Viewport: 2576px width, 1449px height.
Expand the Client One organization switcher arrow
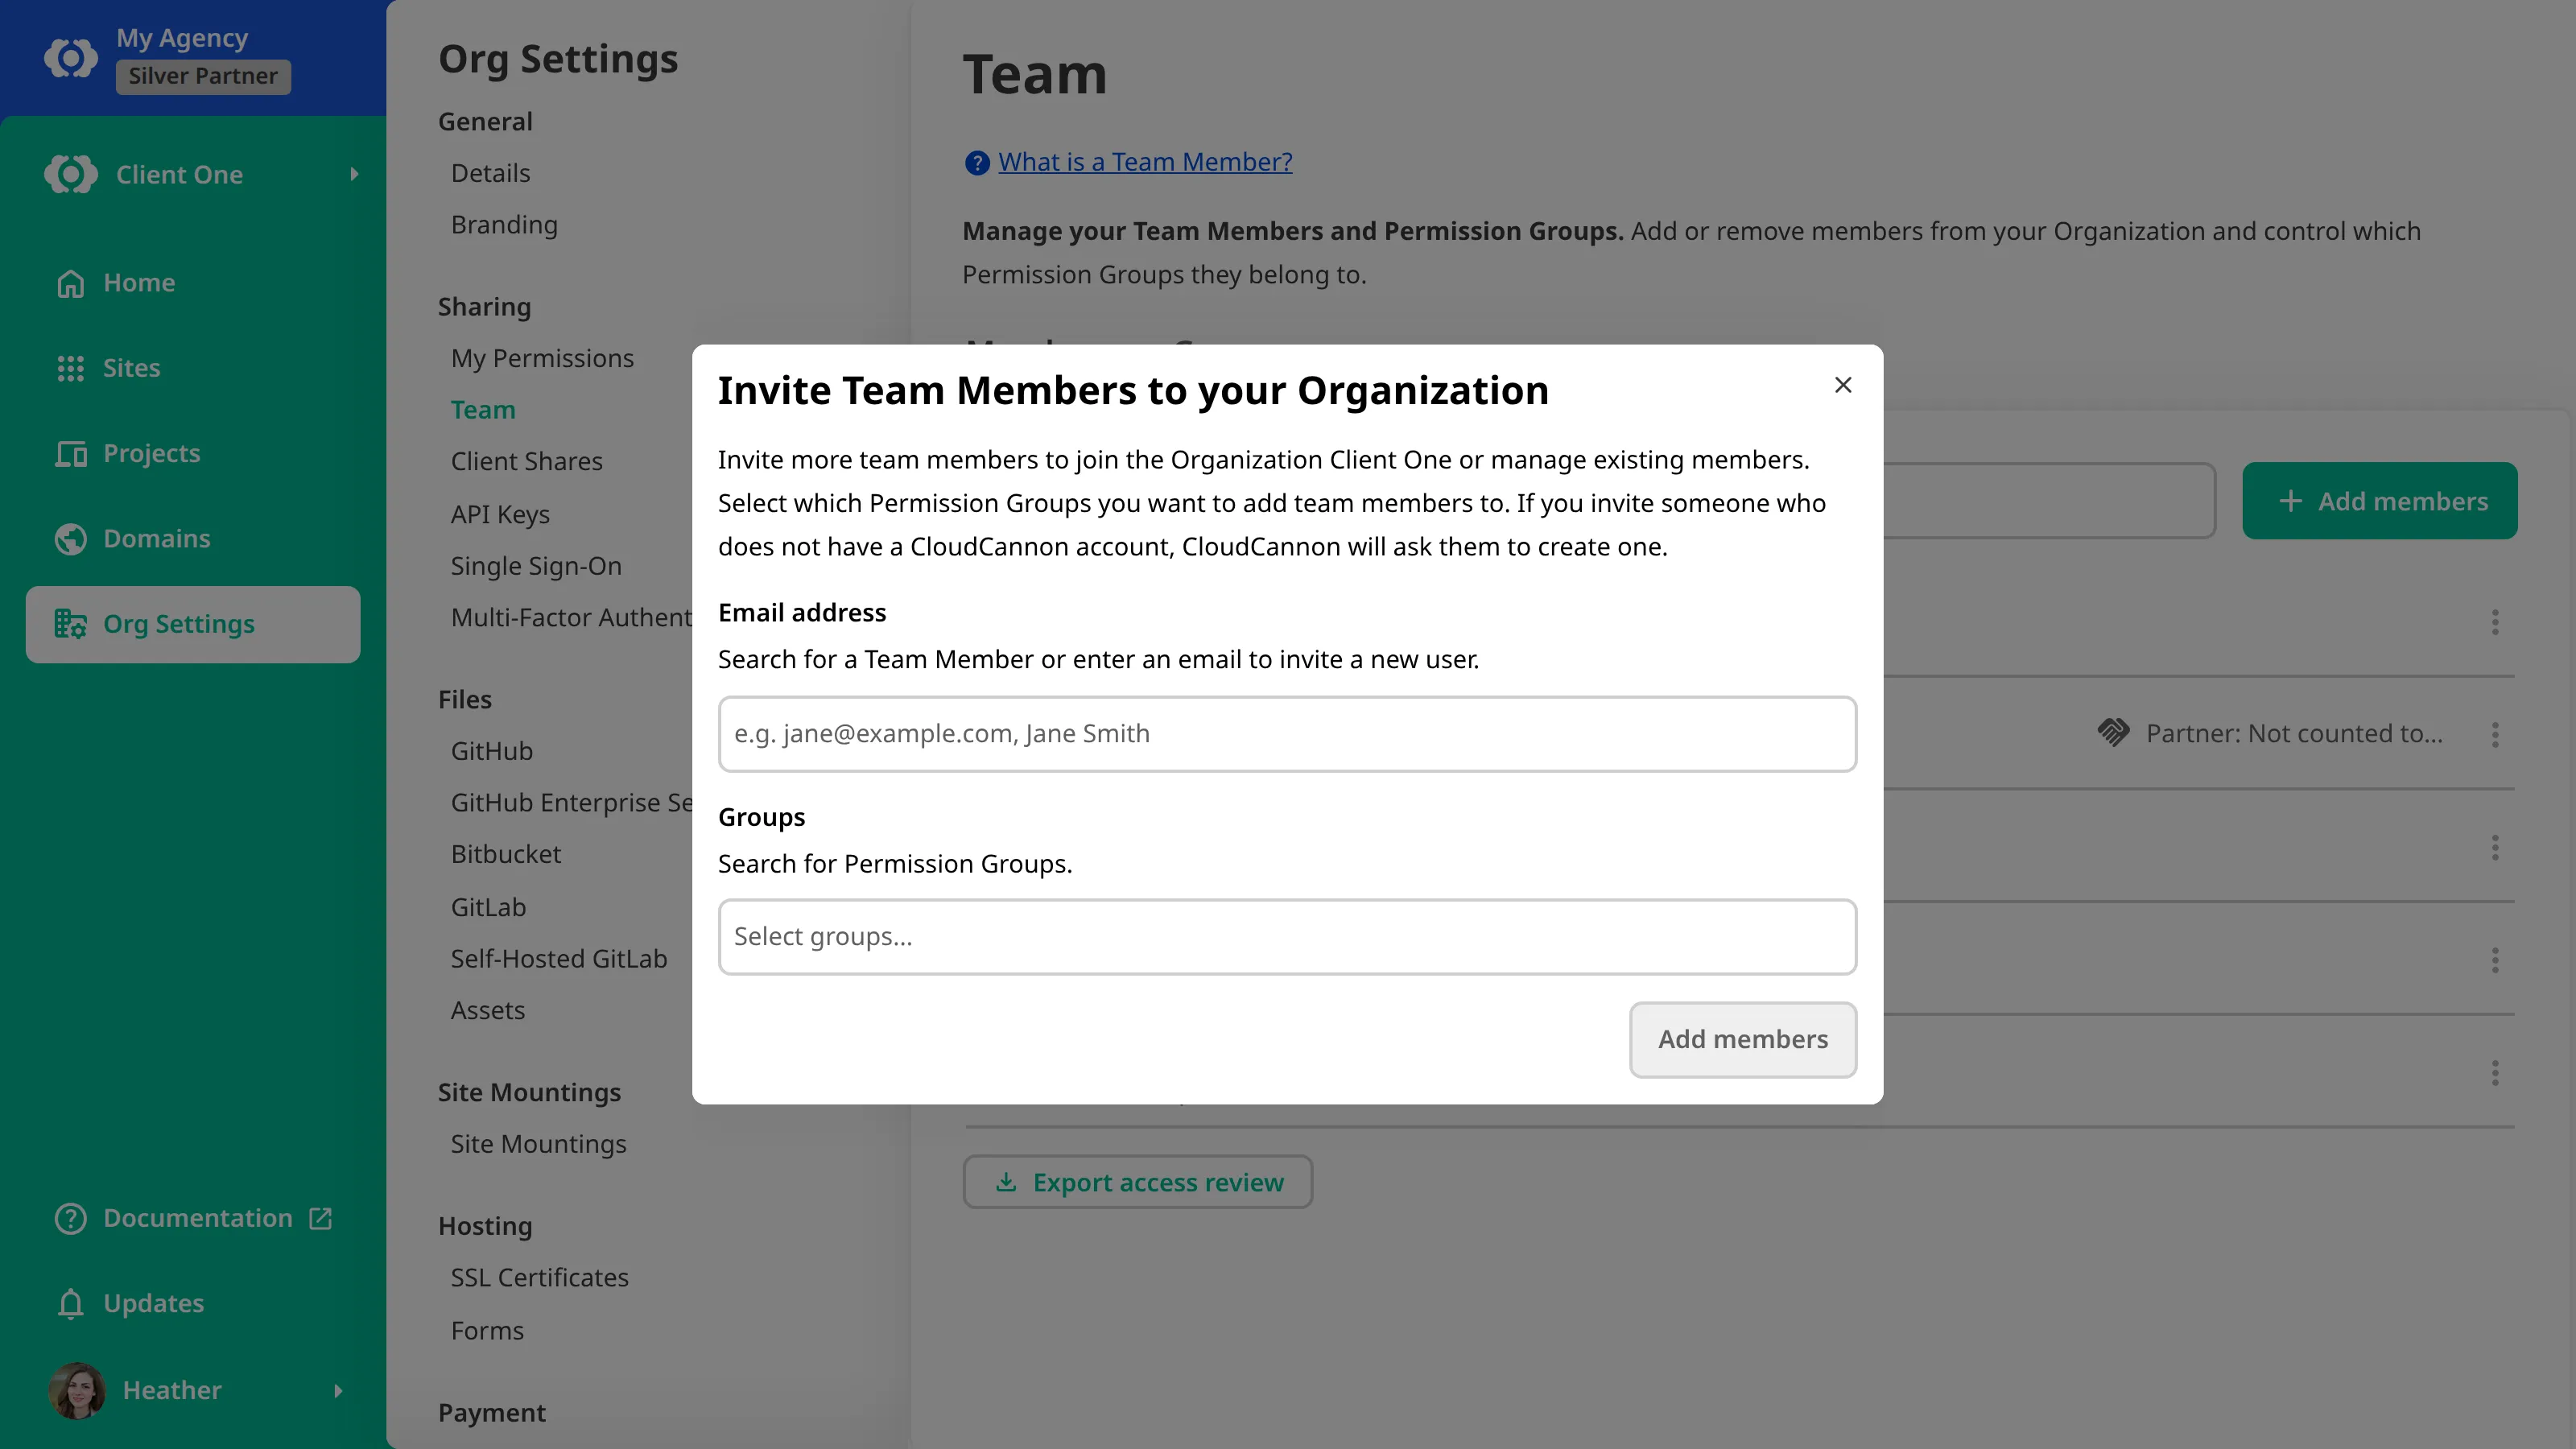[x=354, y=174]
